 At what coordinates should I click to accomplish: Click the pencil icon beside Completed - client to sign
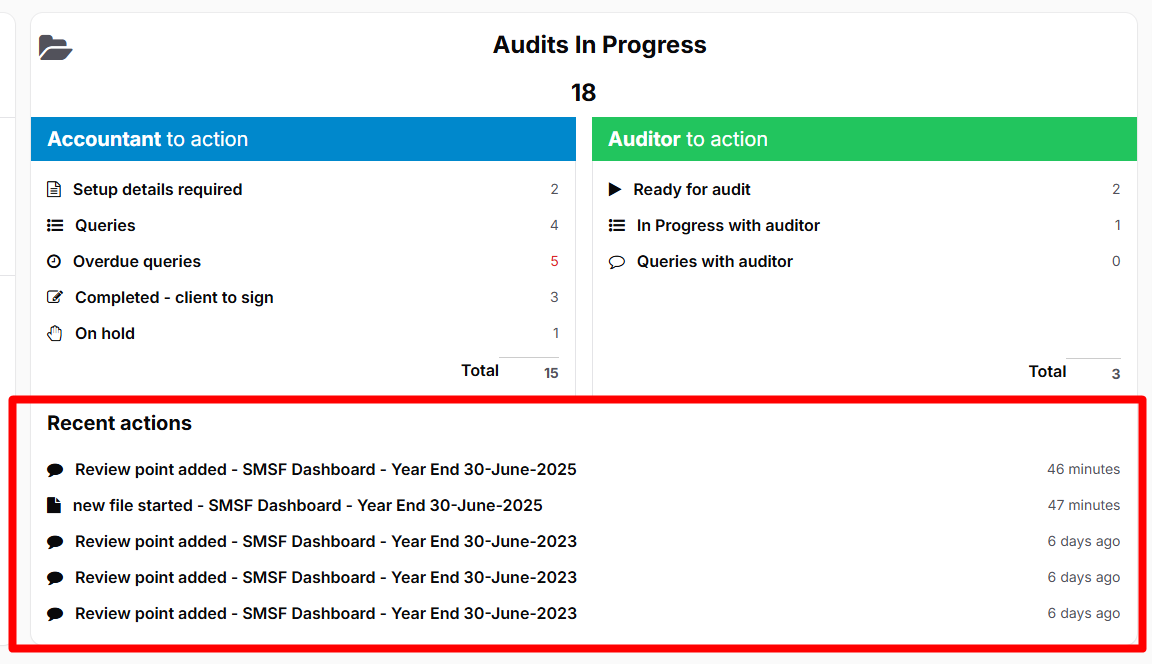[53, 297]
